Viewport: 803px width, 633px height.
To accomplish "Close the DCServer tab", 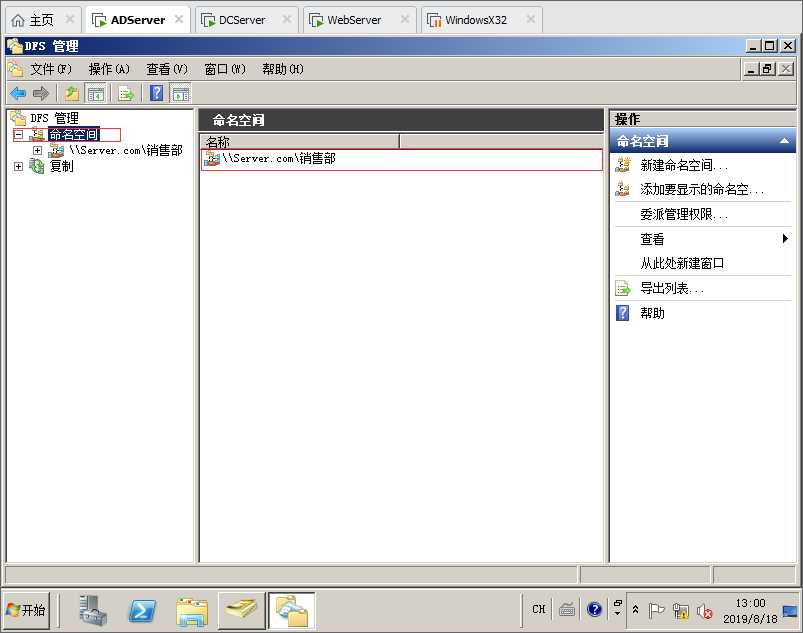I will [x=287, y=19].
